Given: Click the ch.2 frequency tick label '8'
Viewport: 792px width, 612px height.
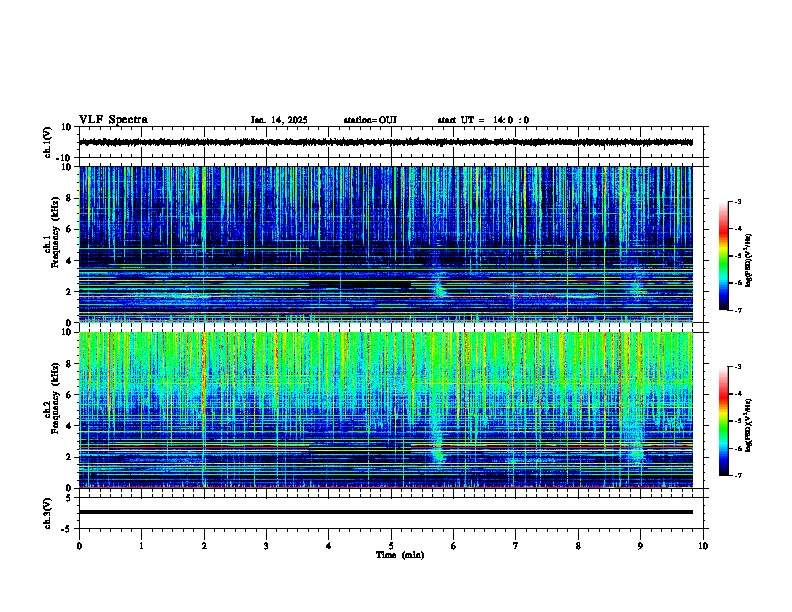Looking at the screenshot, I should [x=69, y=364].
